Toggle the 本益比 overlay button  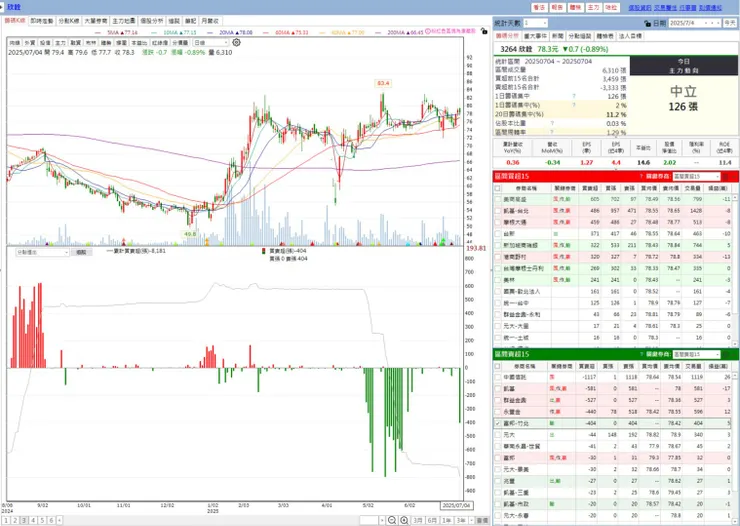(x=139, y=43)
